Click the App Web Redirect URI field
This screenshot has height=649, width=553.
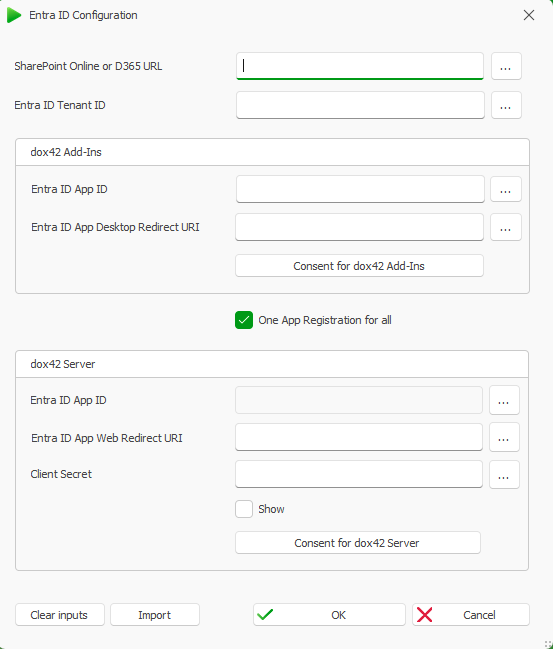359,437
